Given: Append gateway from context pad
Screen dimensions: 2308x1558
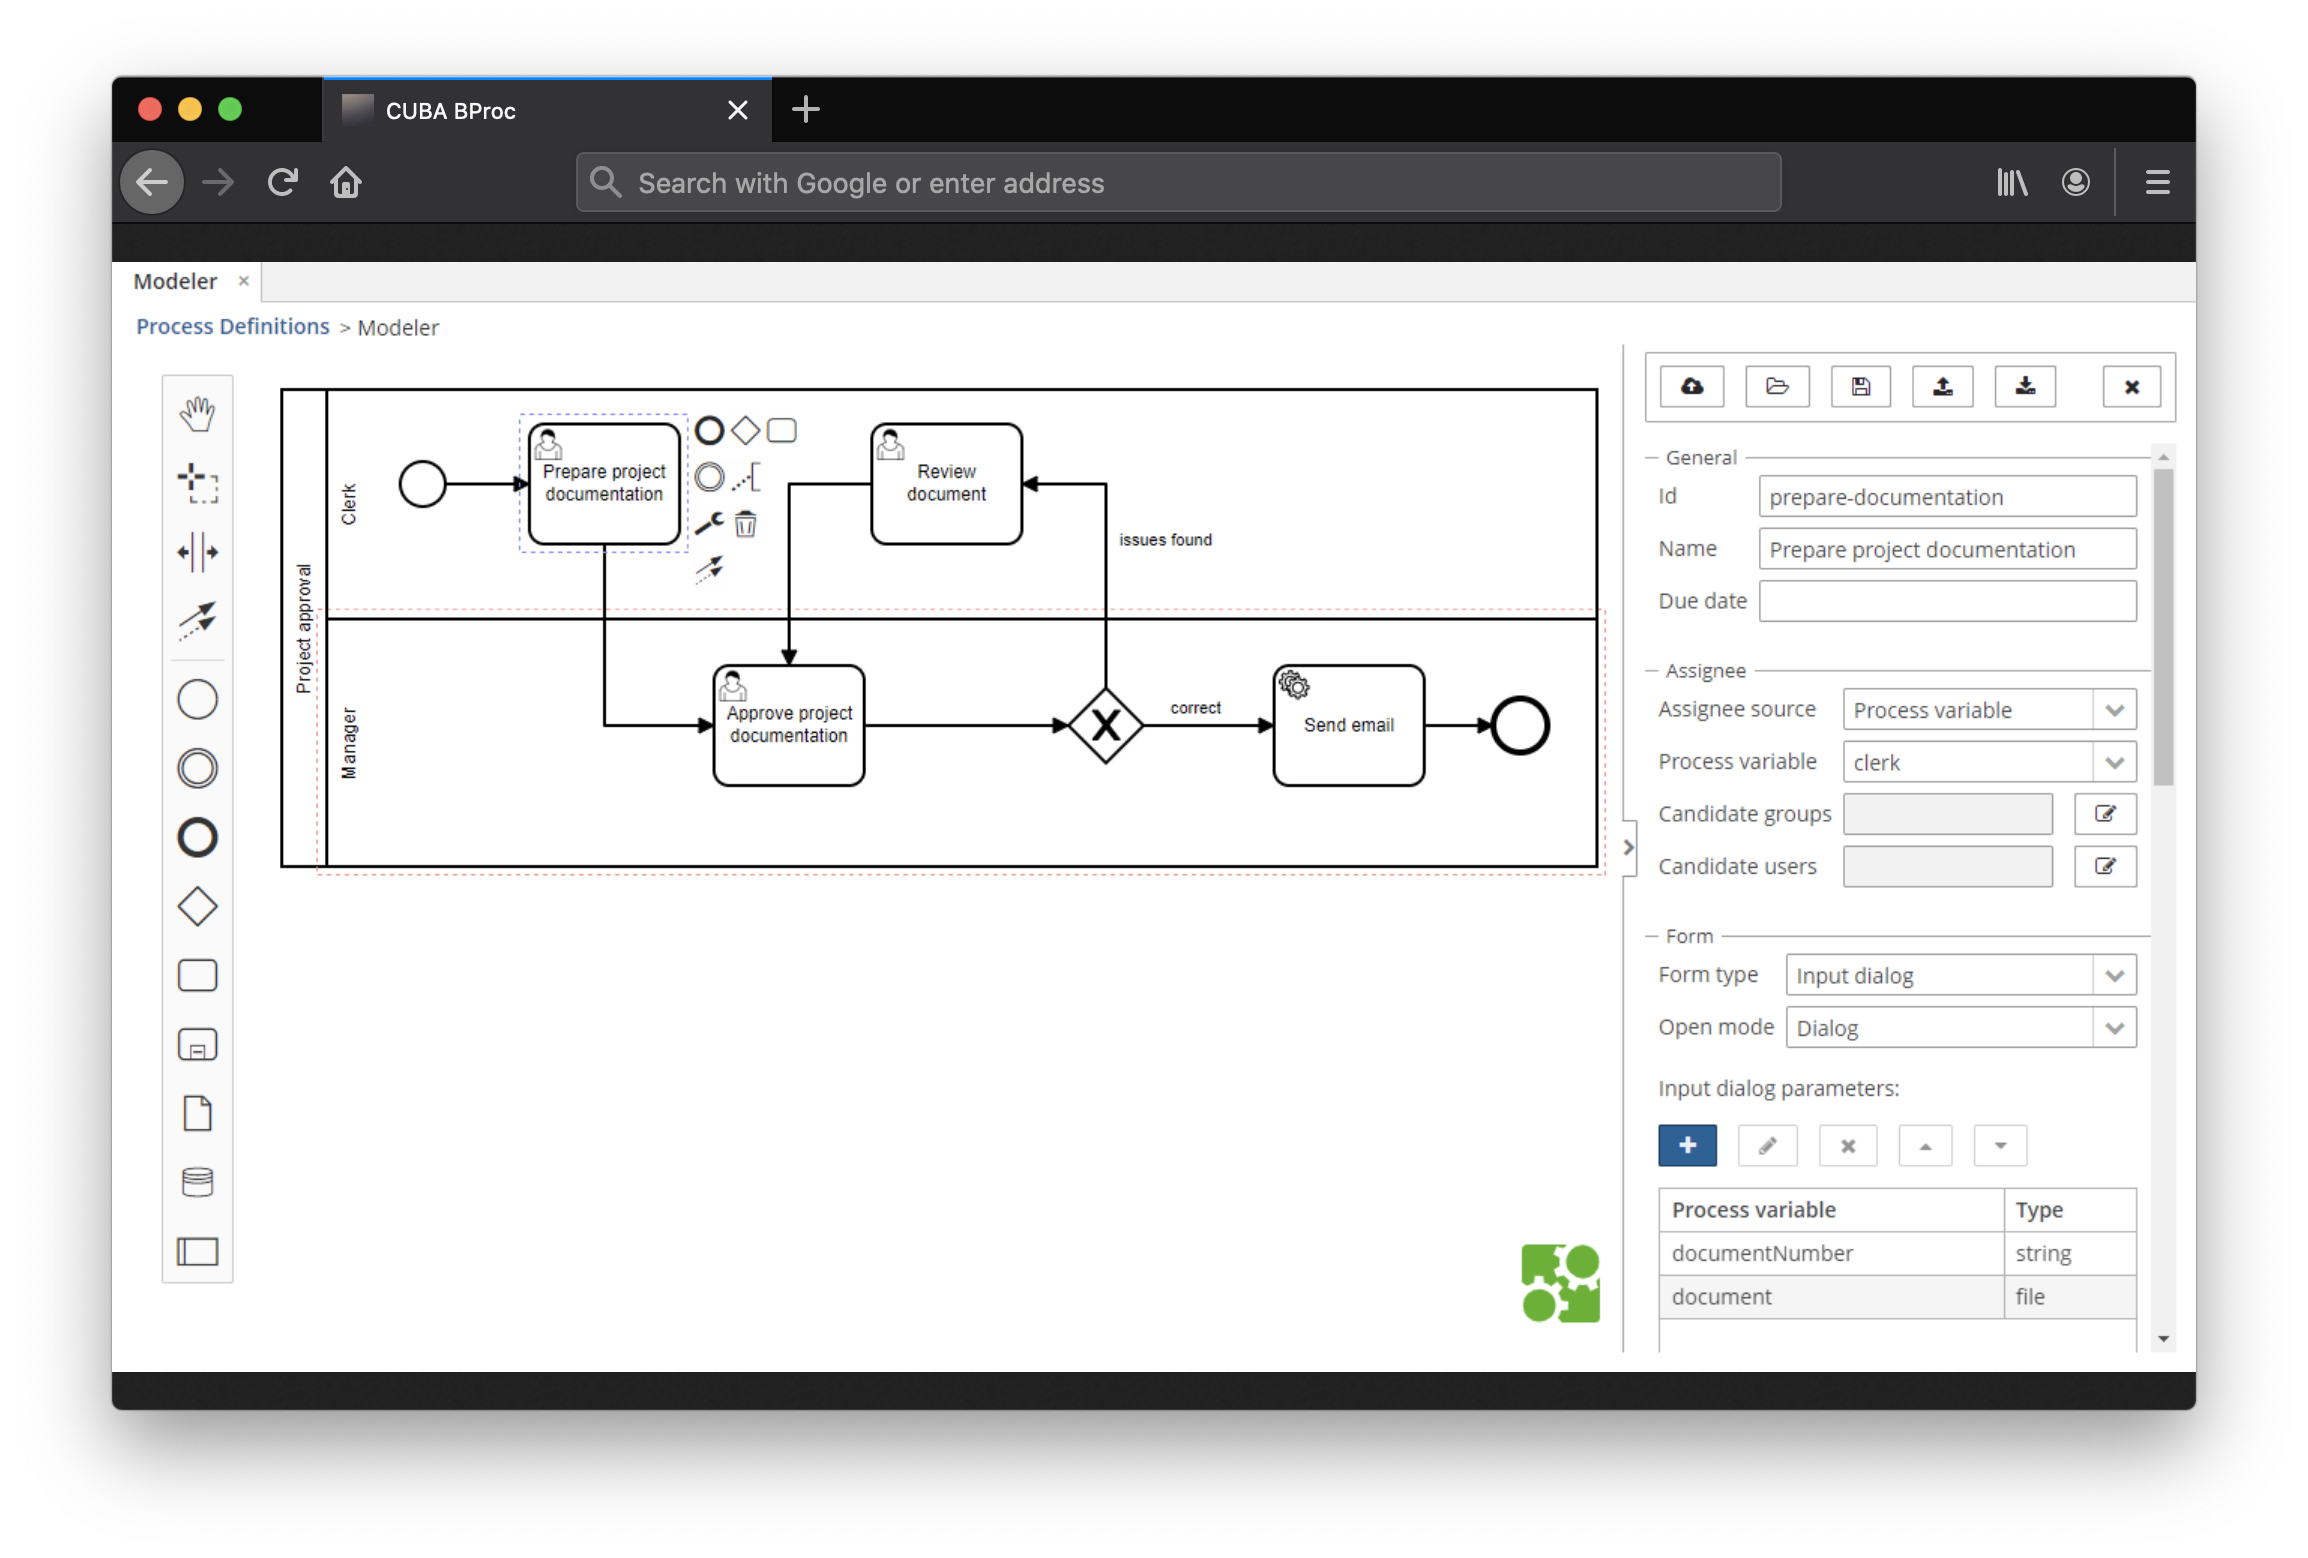Looking at the screenshot, I should [745, 431].
